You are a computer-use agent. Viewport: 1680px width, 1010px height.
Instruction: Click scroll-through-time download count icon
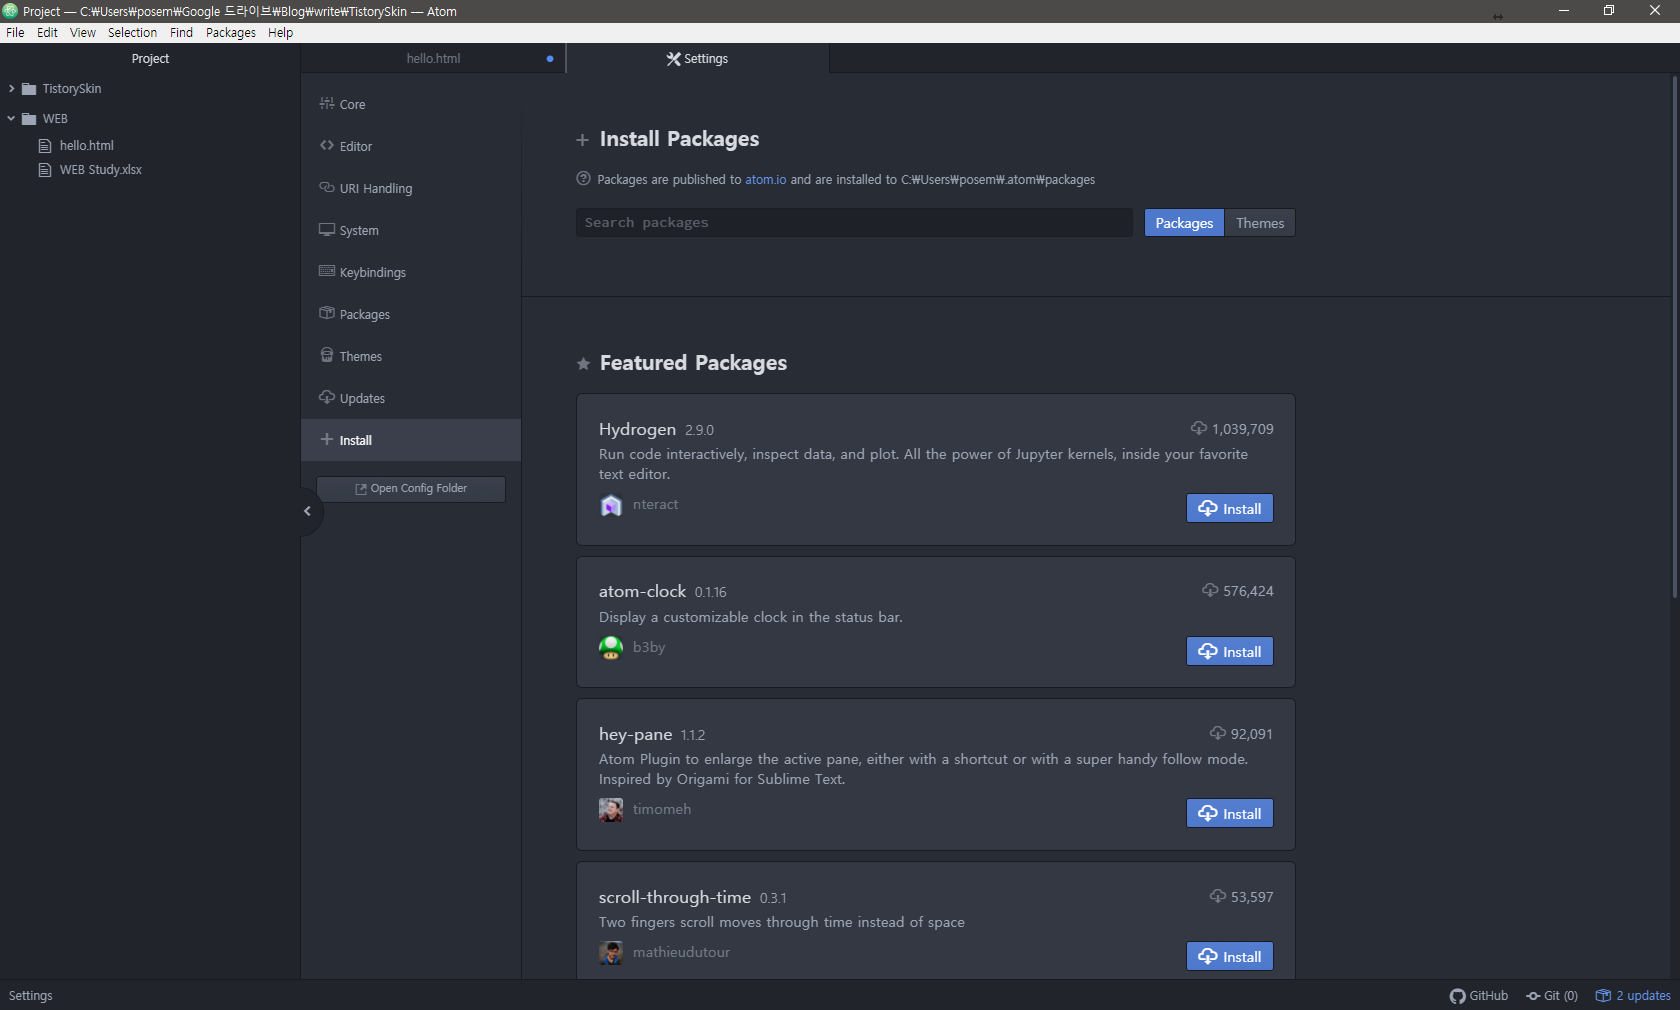(1217, 896)
